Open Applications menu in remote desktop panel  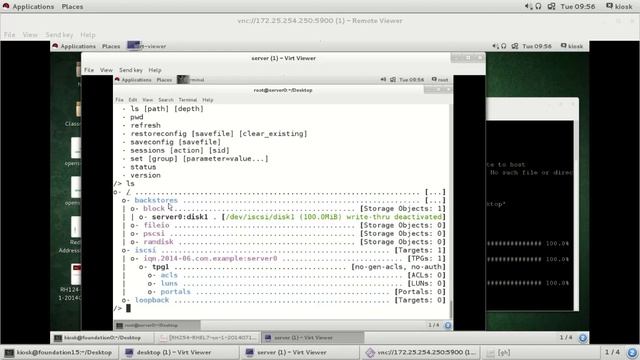78,46
